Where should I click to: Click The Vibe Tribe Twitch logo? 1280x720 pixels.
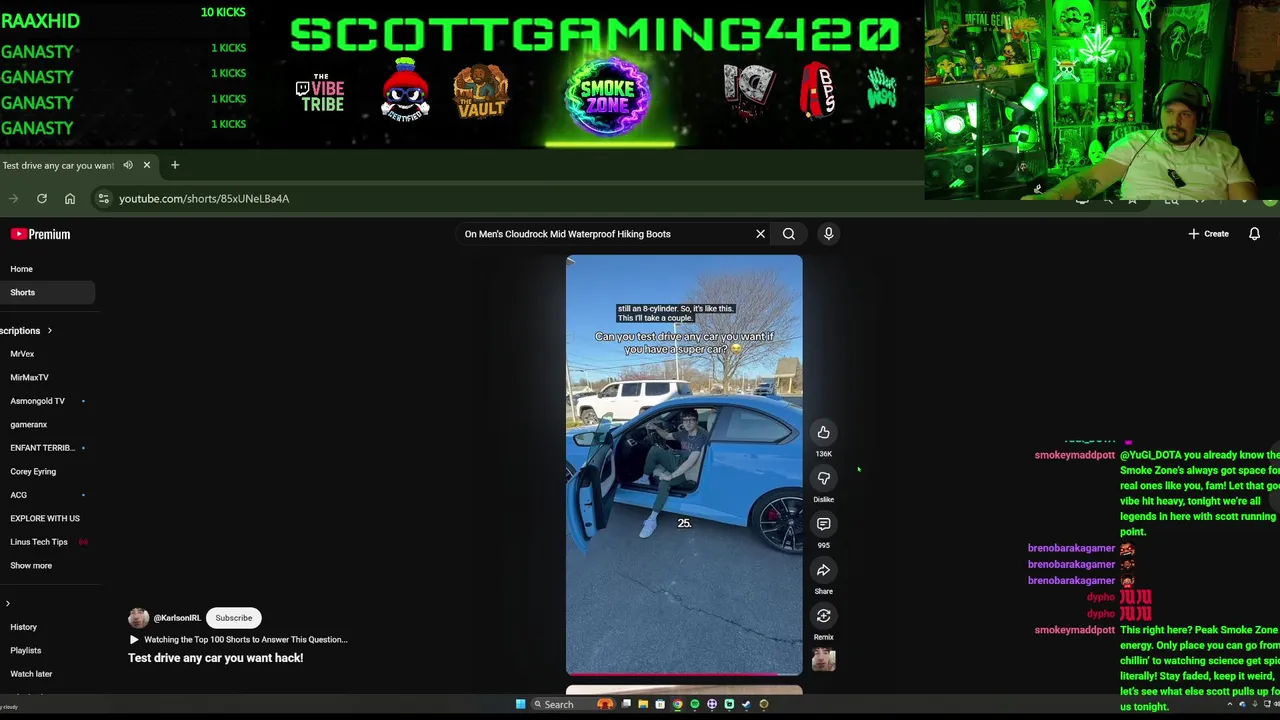click(320, 92)
